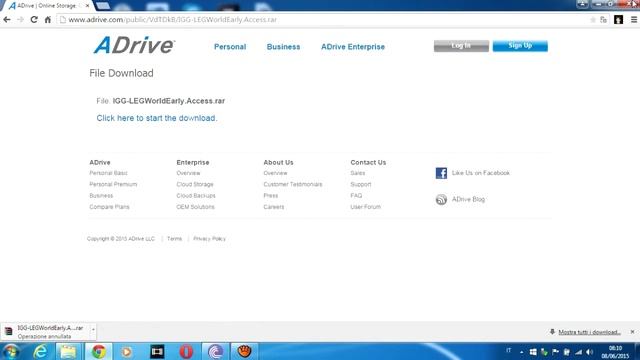Image resolution: width=640 pixels, height=360 pixels.
Task: Click the volume speaker tray icon
Action: [x=589, y=352]
